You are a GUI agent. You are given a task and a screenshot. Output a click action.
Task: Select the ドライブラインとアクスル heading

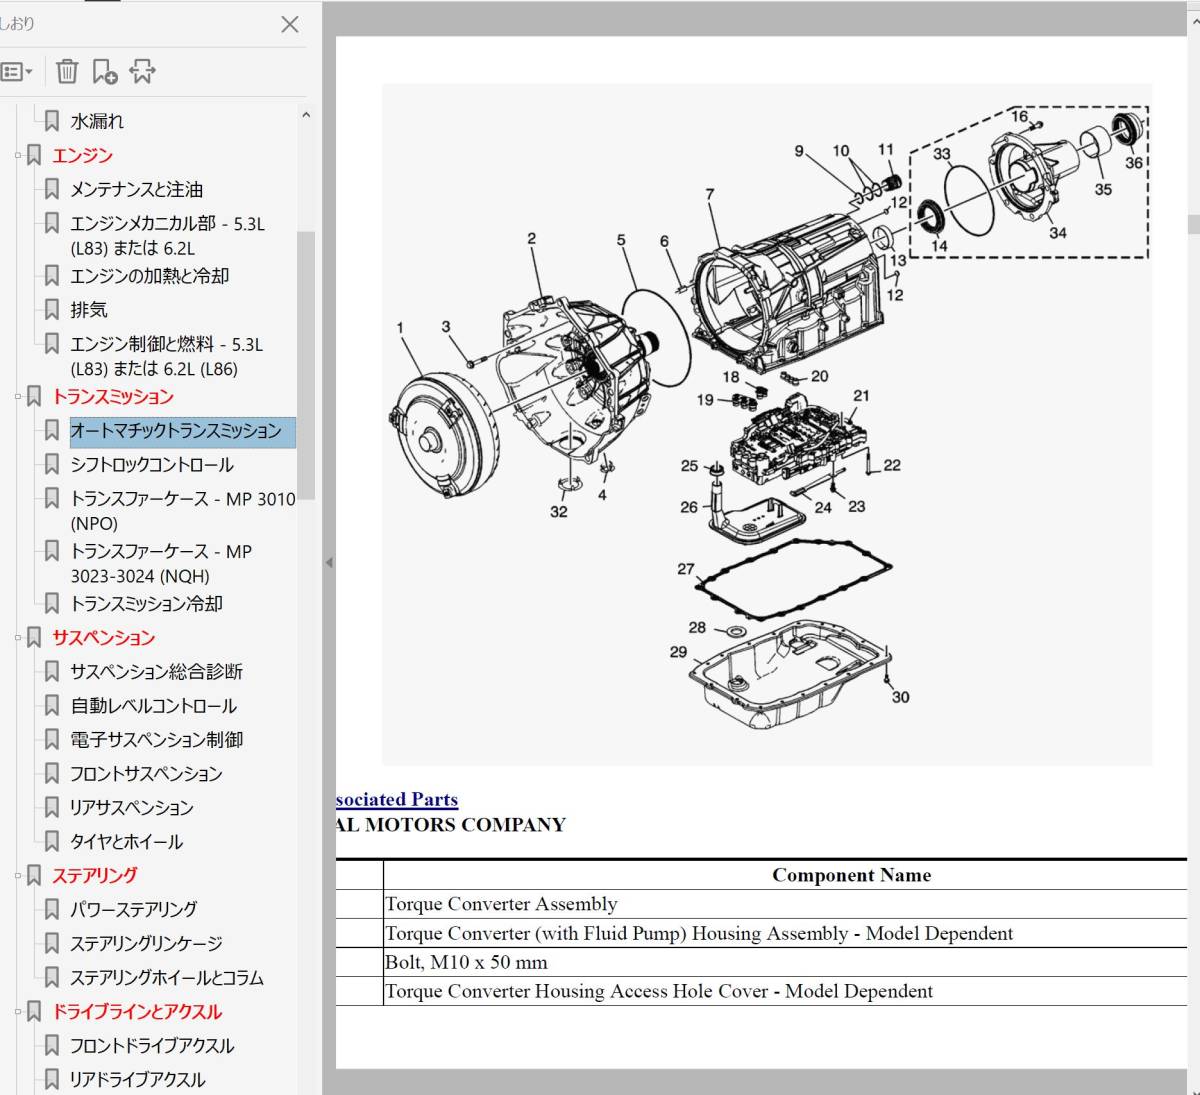tap(137, 1012)
